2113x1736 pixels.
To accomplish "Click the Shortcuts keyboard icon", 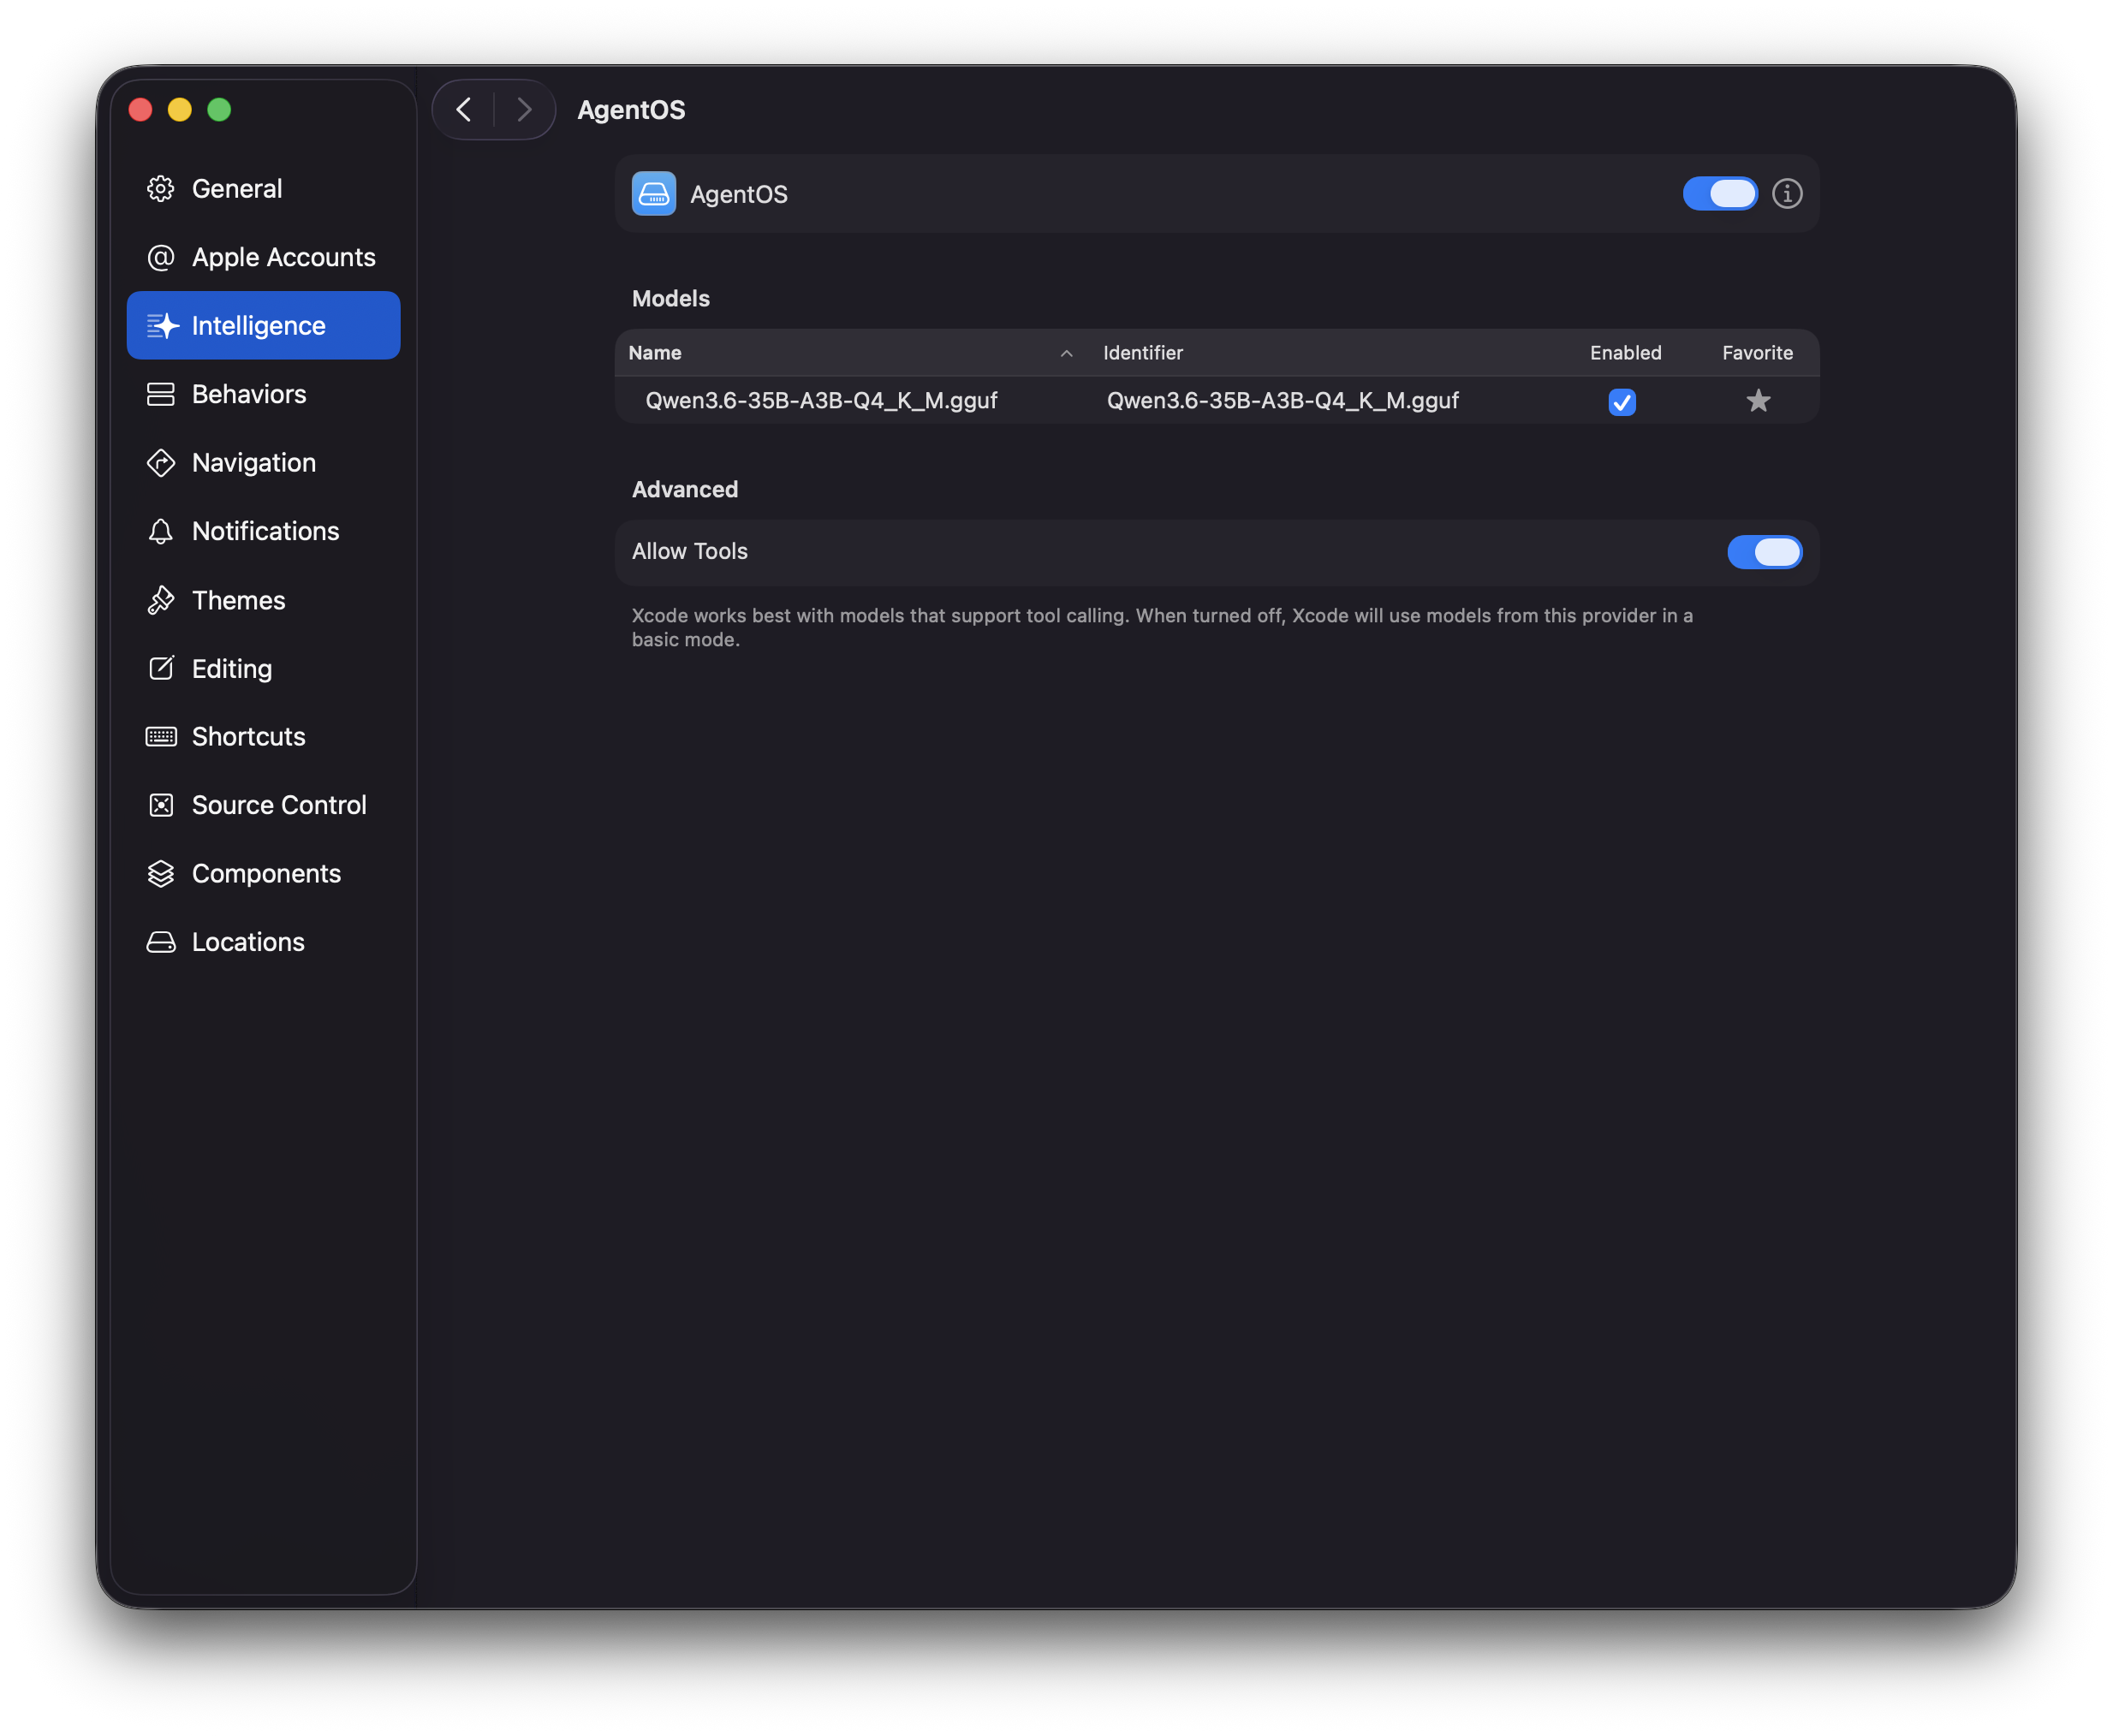I will [x=161, y=737].
